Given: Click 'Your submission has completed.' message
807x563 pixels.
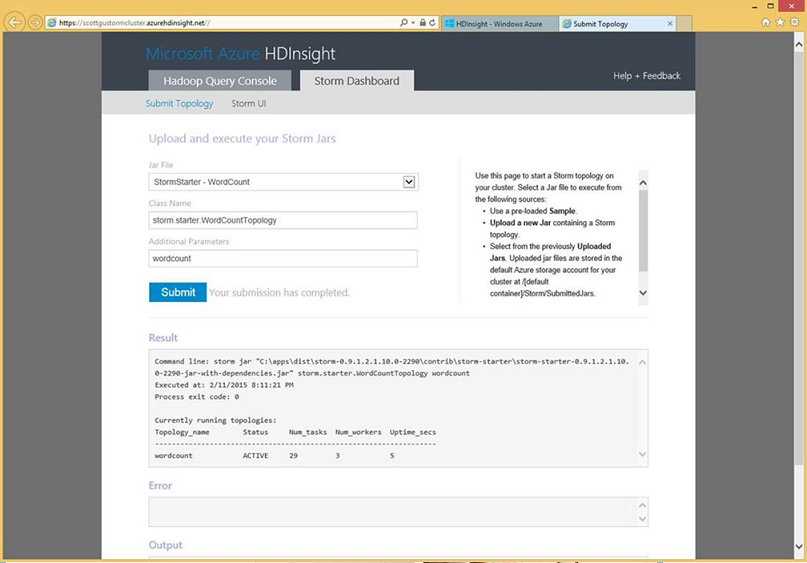Looking at the screenshot, I should click(279, 292).
